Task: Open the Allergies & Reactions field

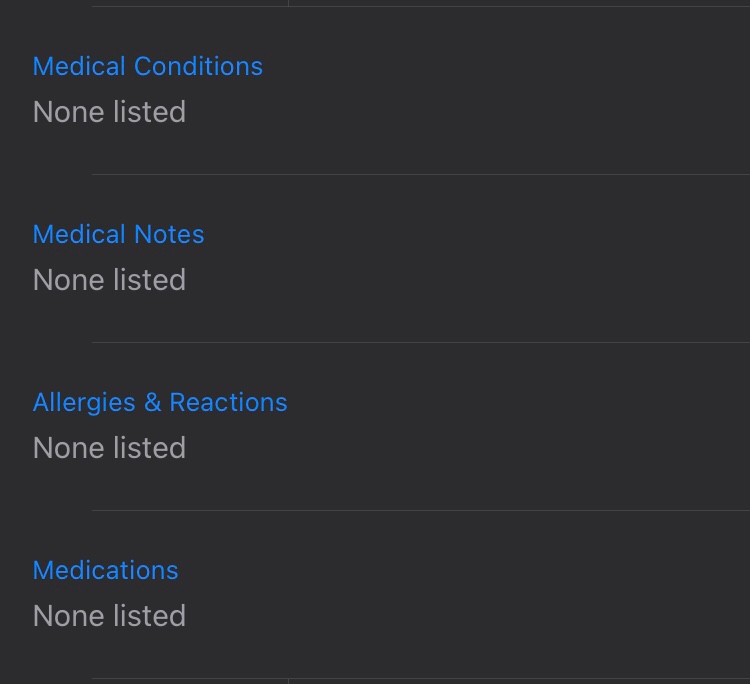Action: click(160, 402)
